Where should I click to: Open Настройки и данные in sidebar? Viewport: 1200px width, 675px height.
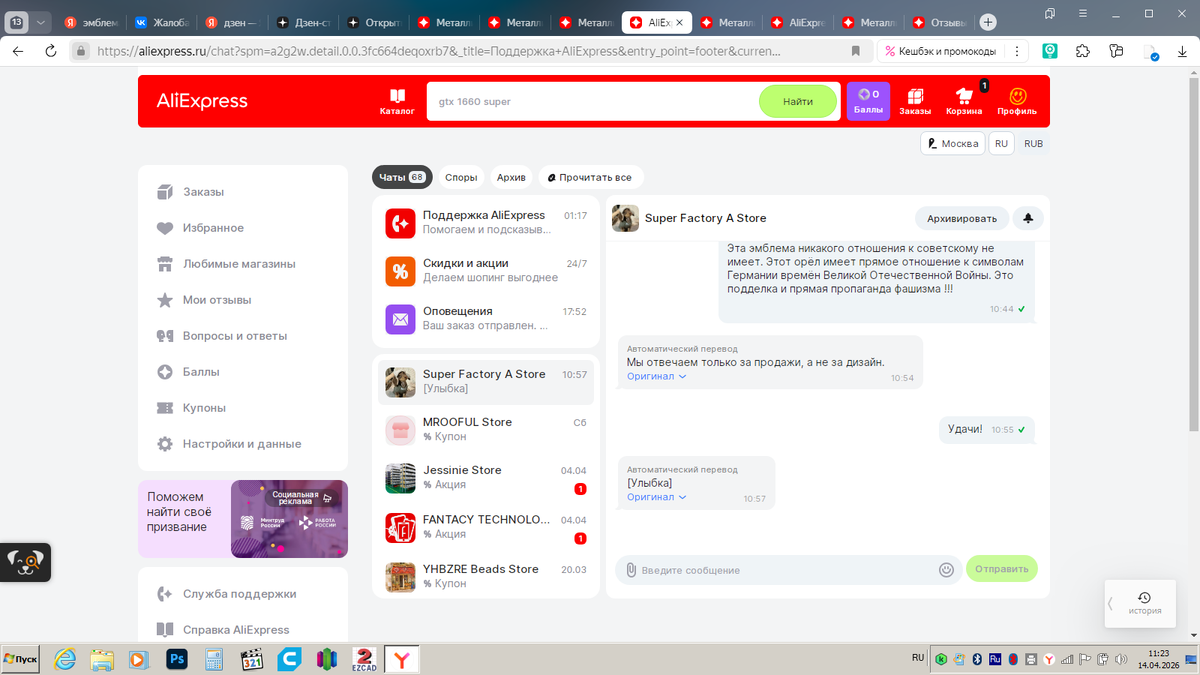click(x=243, y=444)
